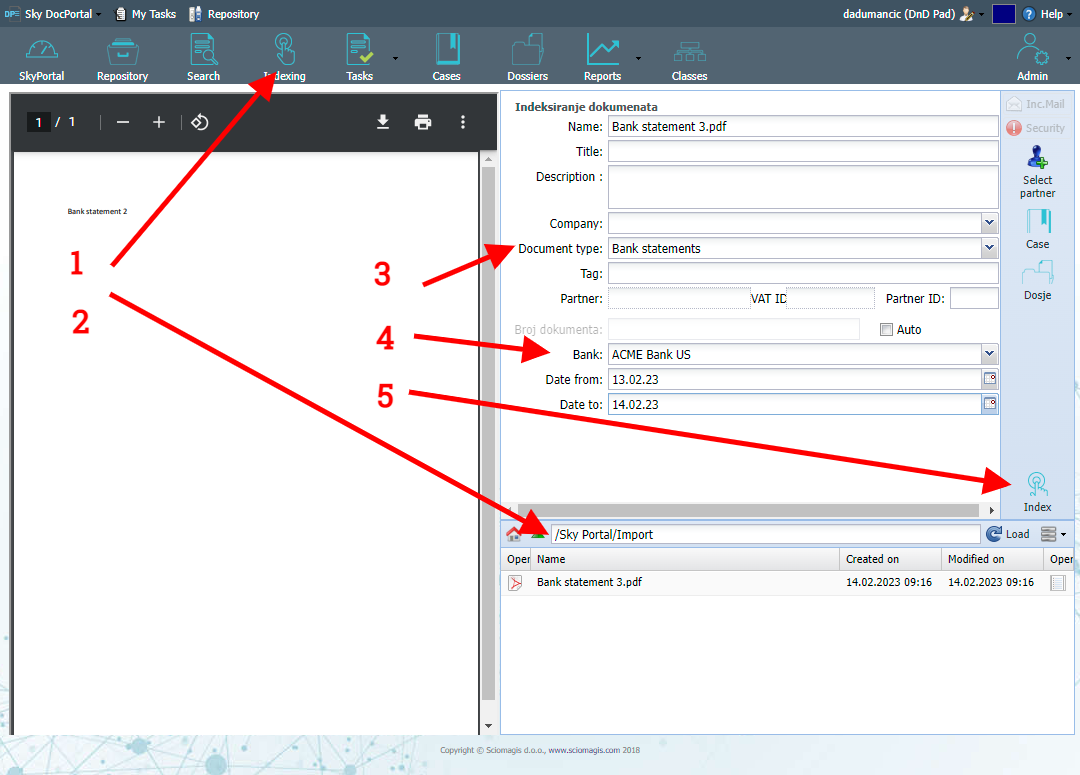Click PDF icon of Bank statement 3.pdf
1080x775 pixels.
coord(515,583)
